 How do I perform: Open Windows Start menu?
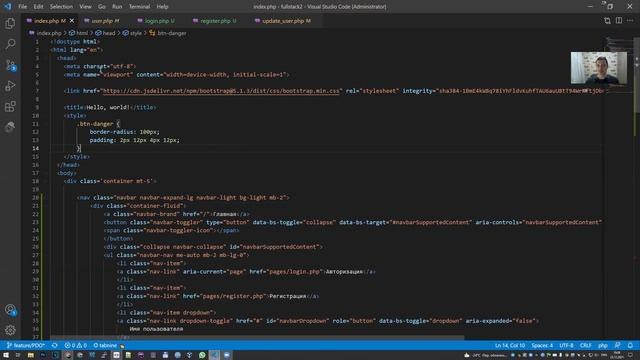(6, 355)
